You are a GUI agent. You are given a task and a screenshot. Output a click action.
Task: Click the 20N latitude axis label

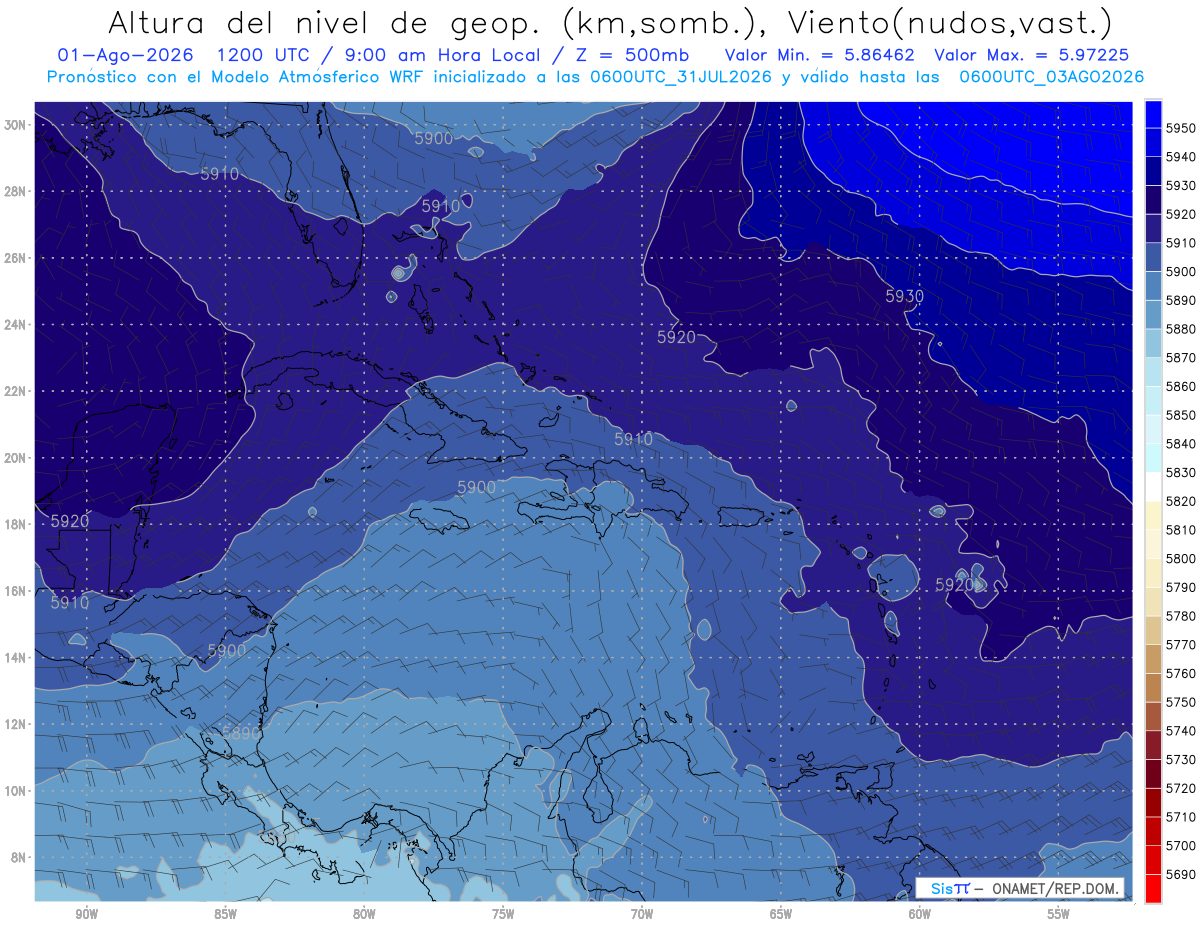coord(15,458)
